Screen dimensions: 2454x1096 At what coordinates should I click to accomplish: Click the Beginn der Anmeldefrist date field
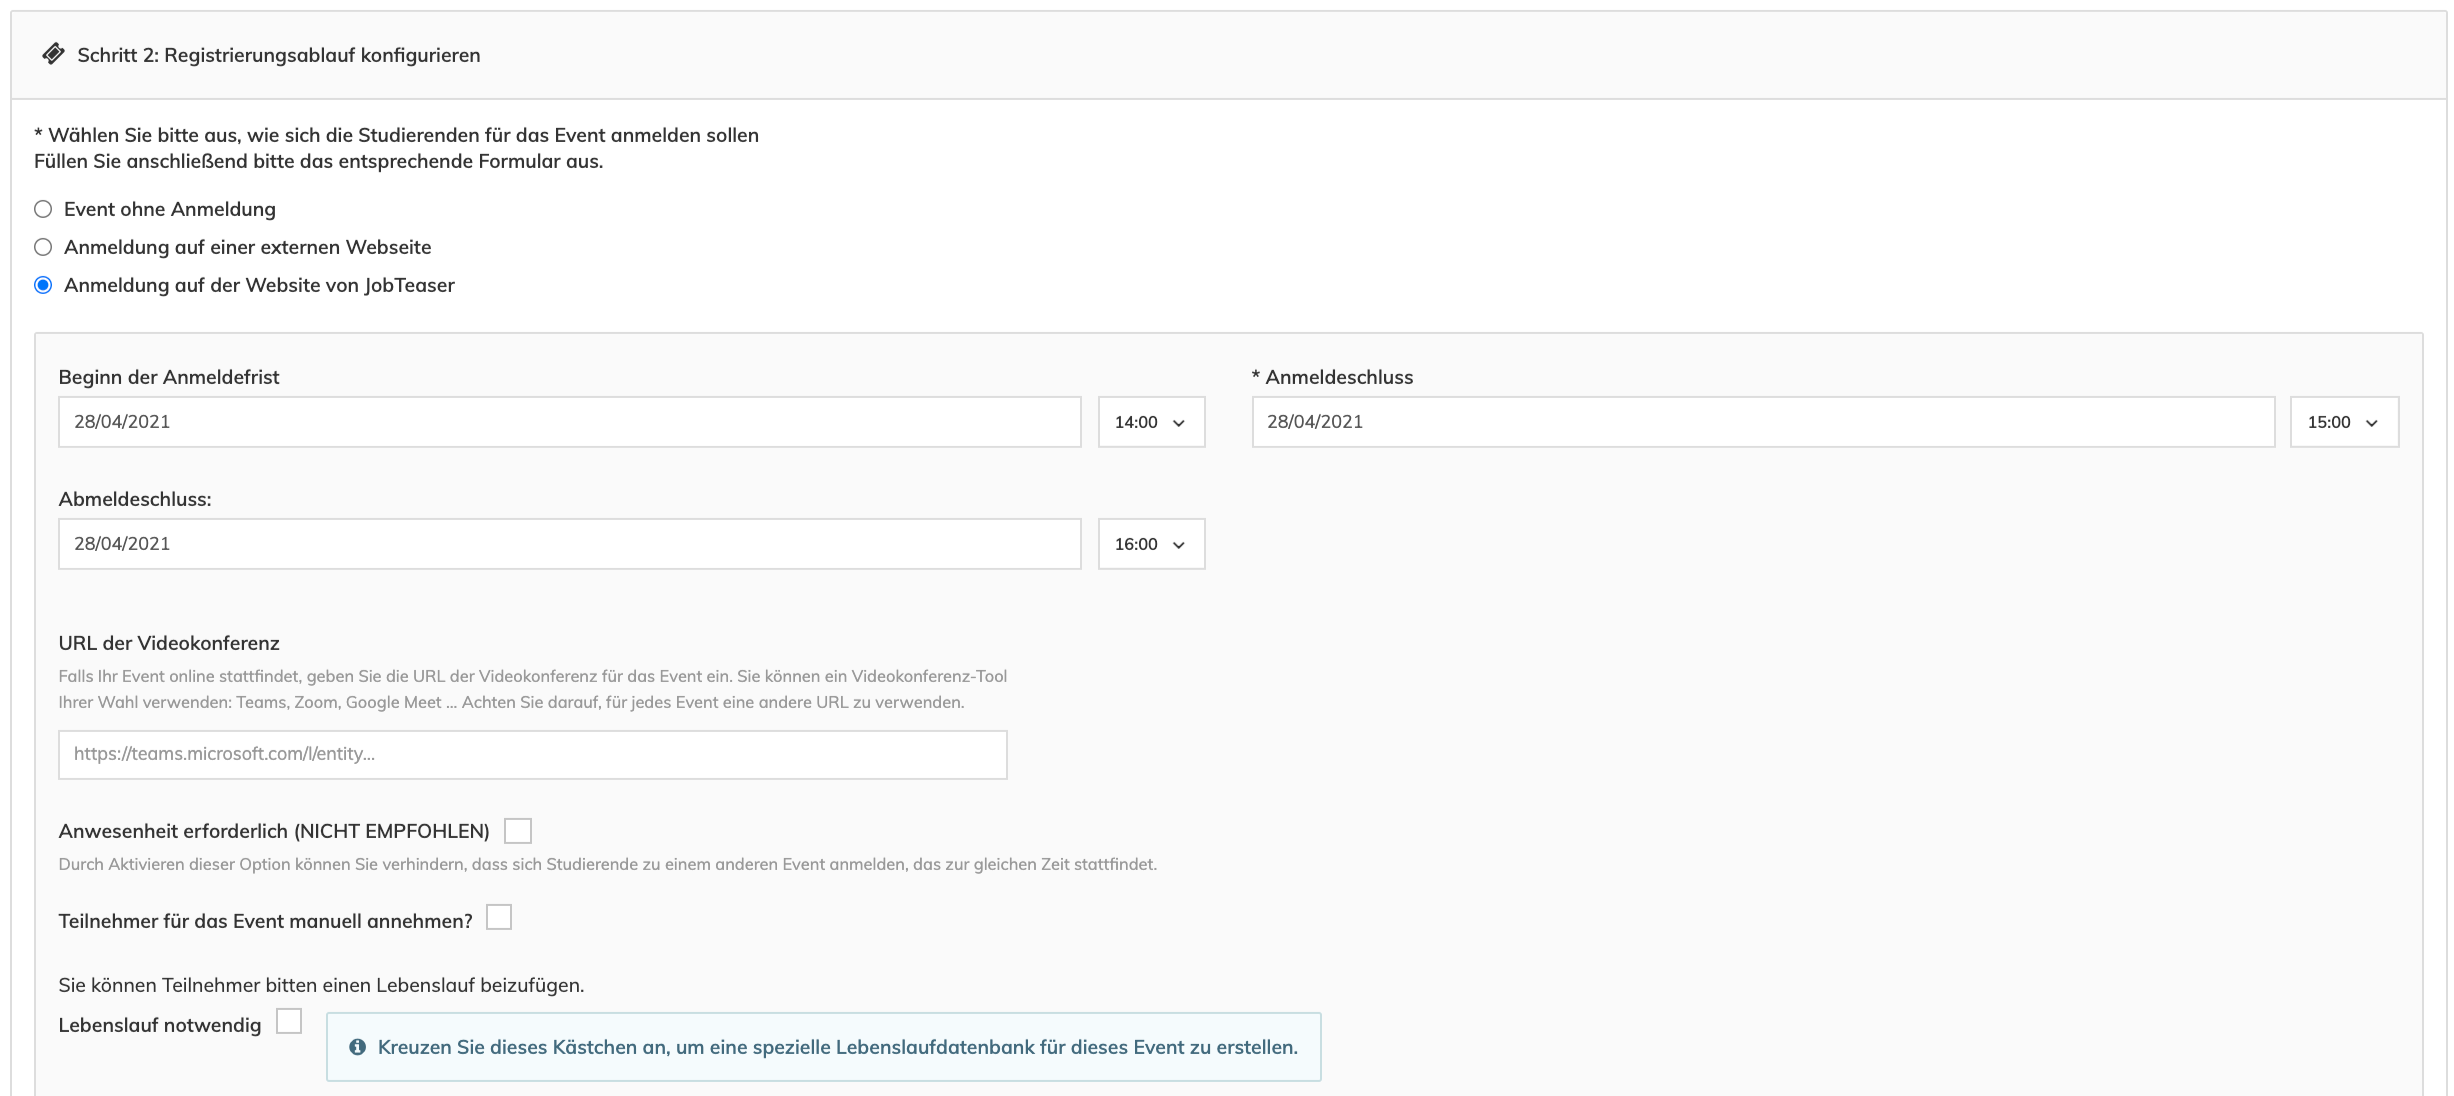point(569,422)
